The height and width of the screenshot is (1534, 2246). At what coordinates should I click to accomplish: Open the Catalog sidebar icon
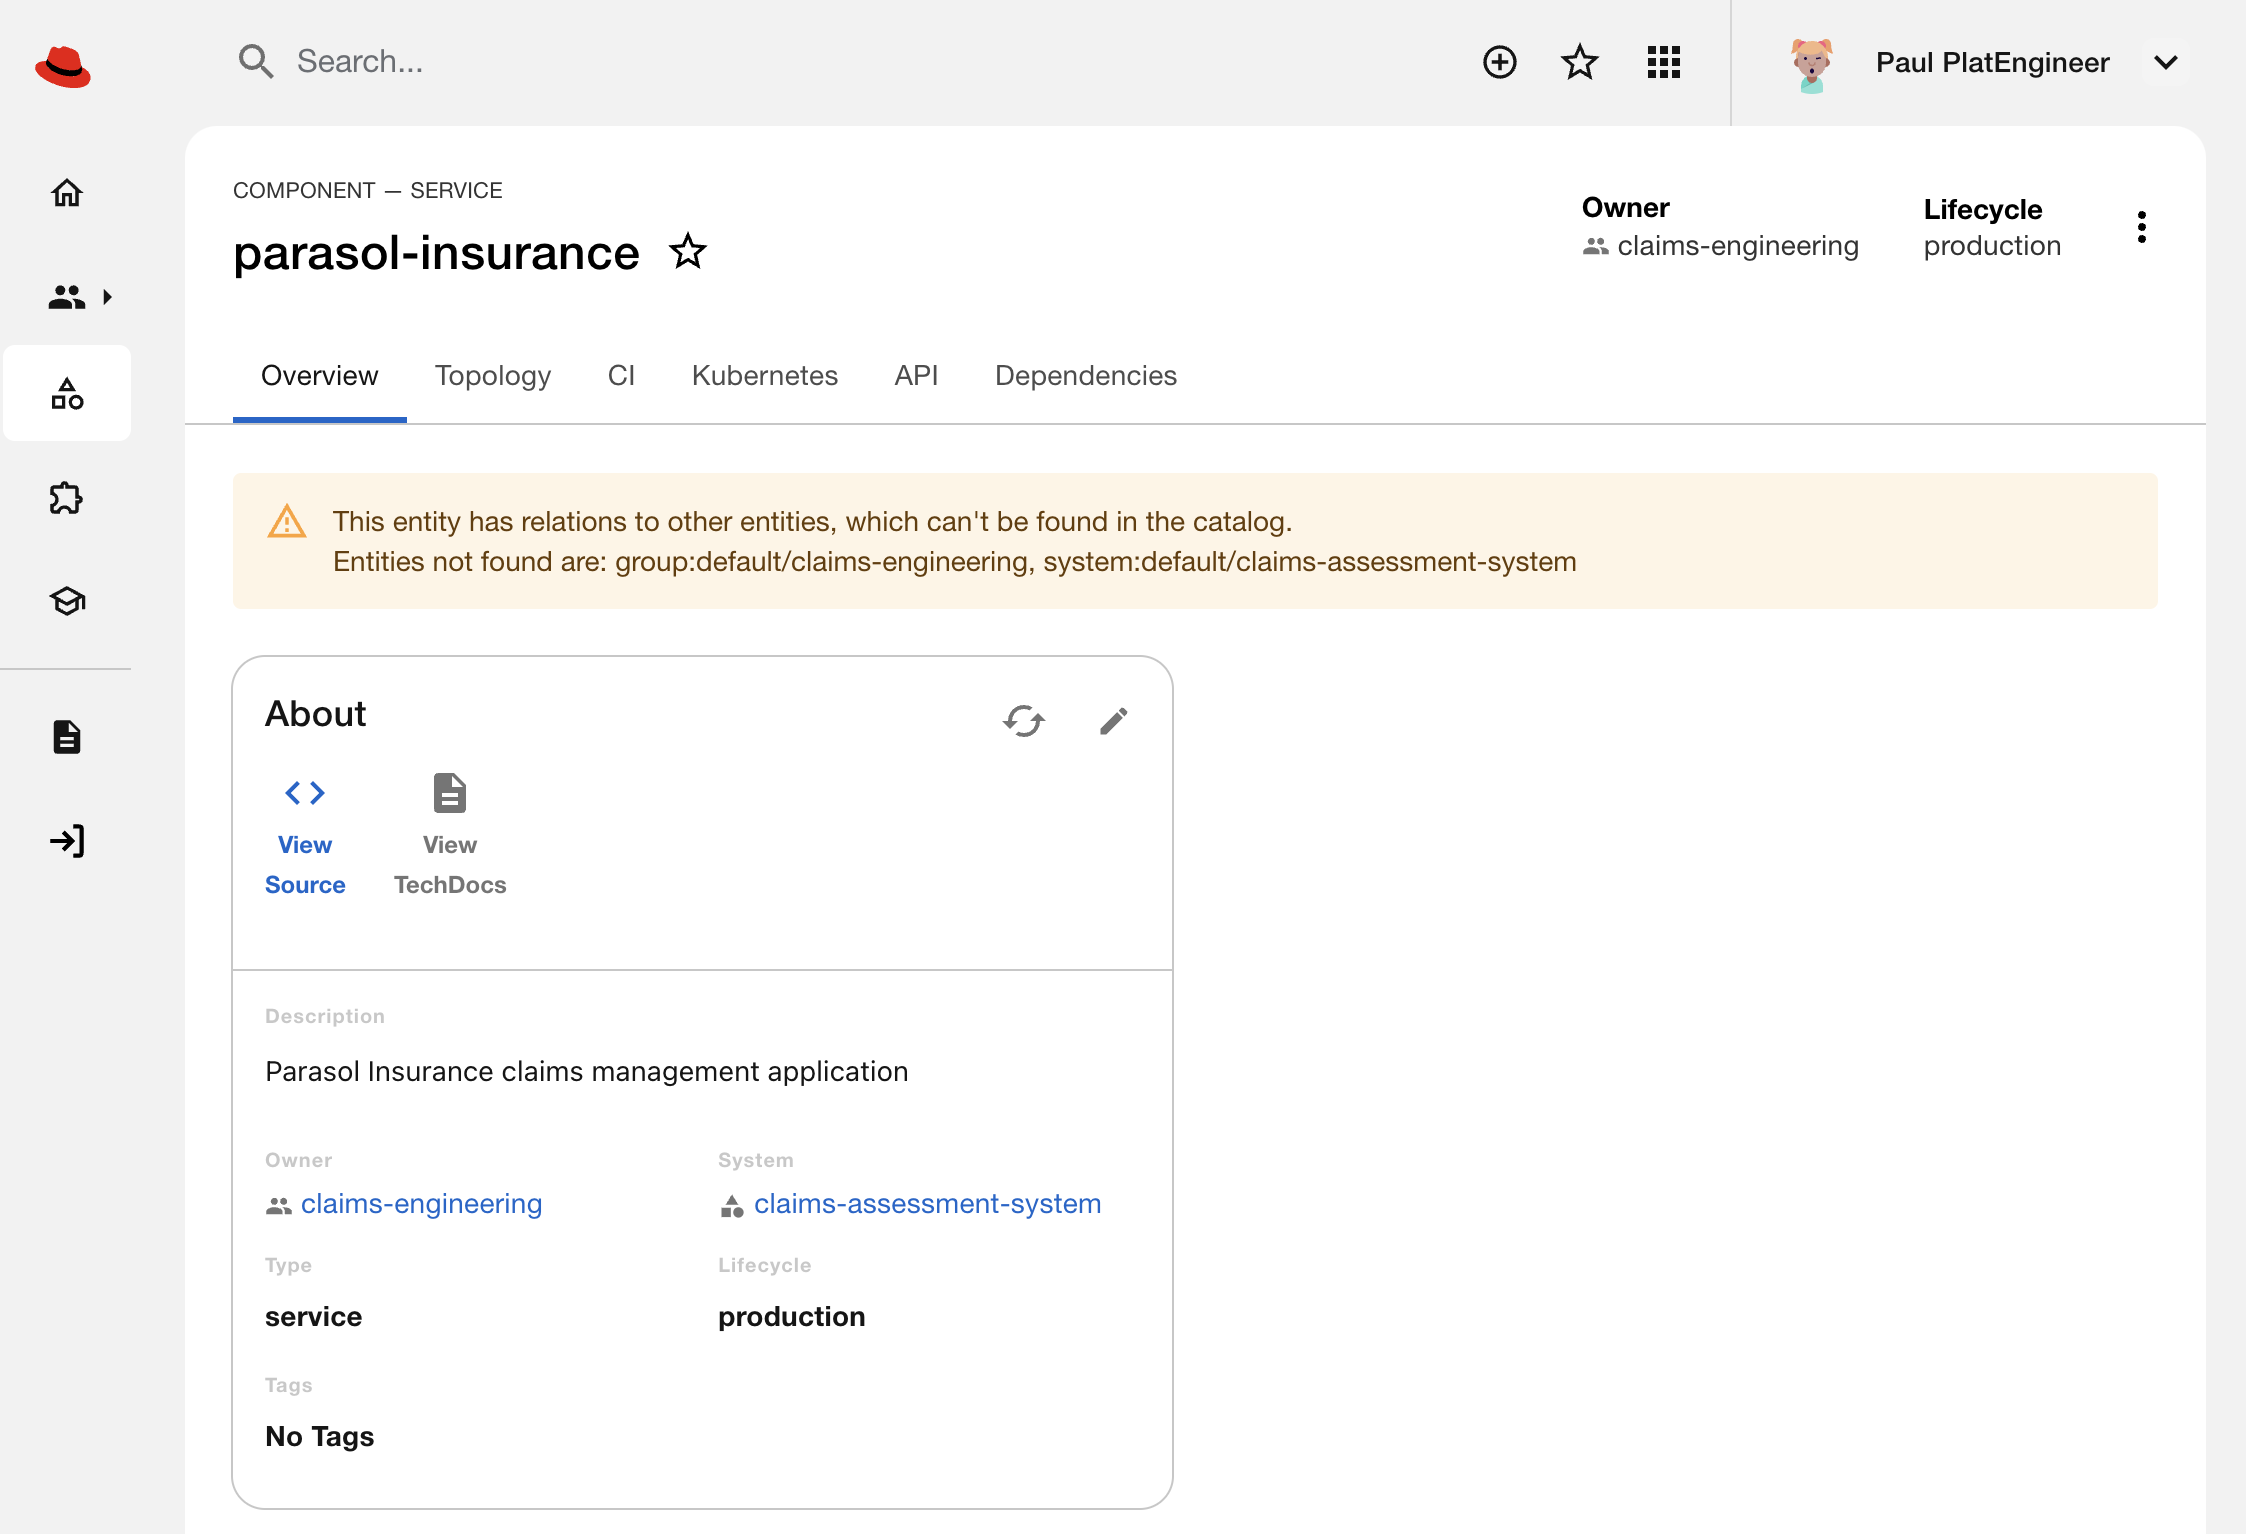(67, 393)
